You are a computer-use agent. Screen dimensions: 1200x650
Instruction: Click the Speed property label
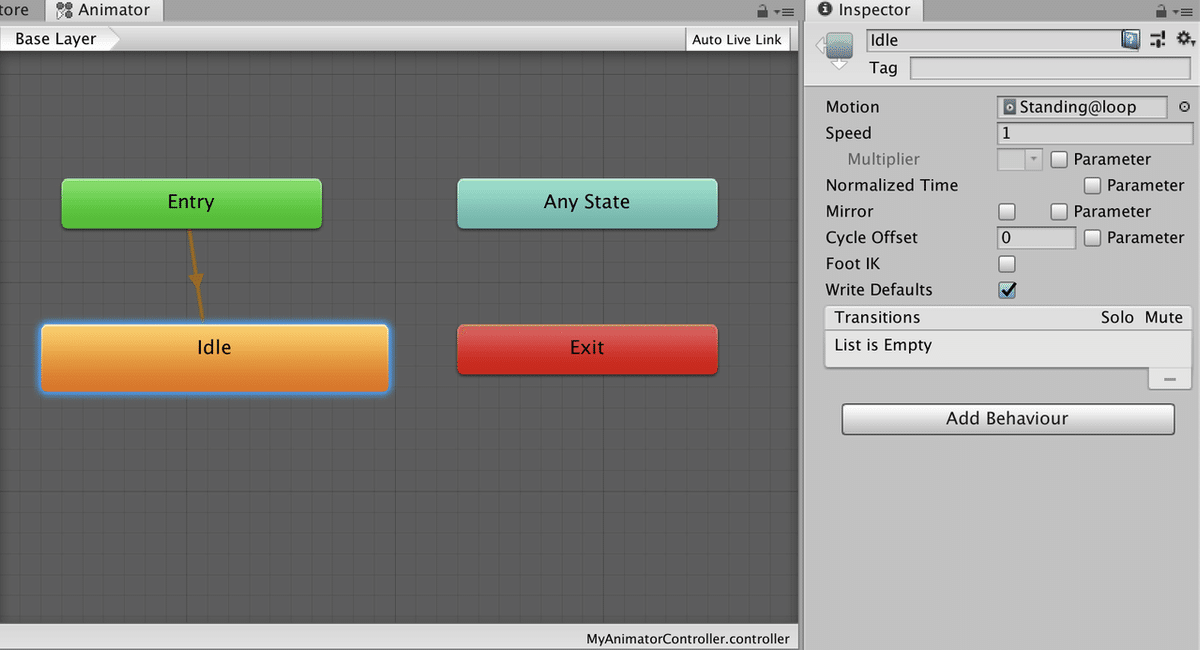[849, 133]
